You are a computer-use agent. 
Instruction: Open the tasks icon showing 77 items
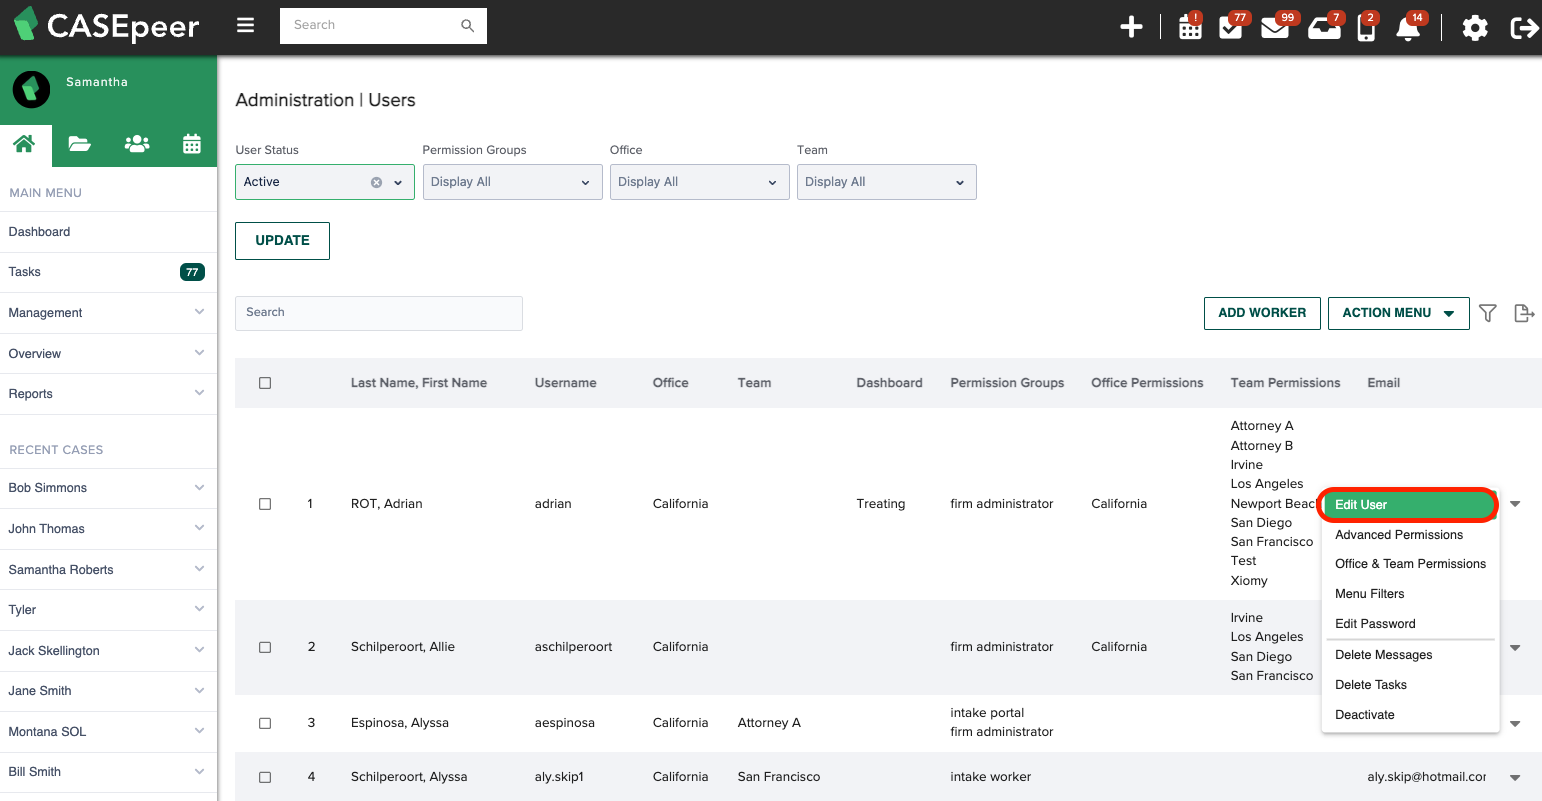tap(1232, 27)
